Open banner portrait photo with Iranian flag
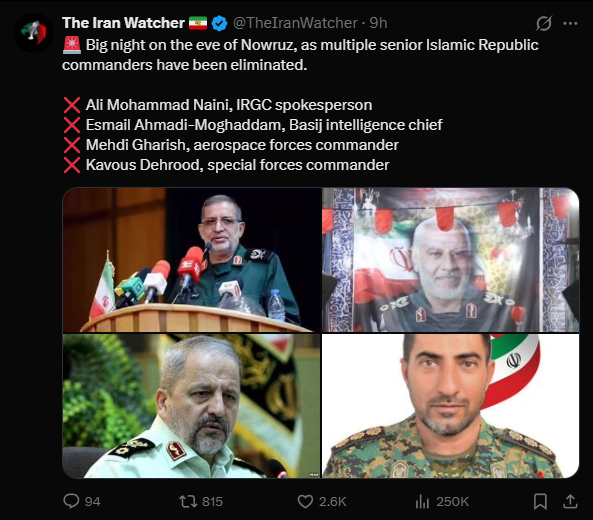 coord(450,260)
